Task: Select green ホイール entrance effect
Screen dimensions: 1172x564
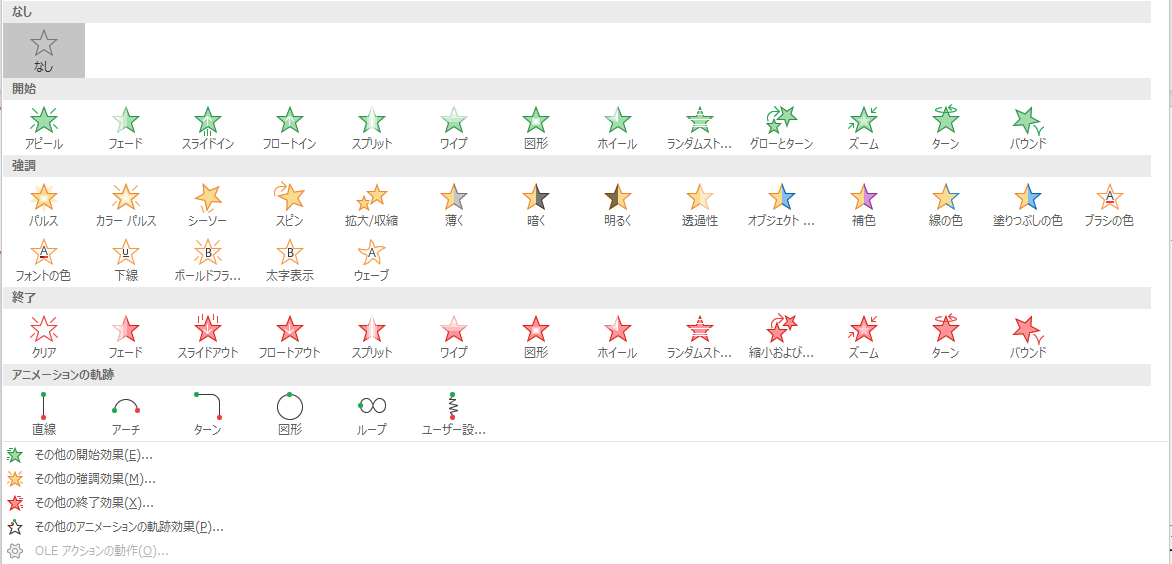Action: (617, 128)
